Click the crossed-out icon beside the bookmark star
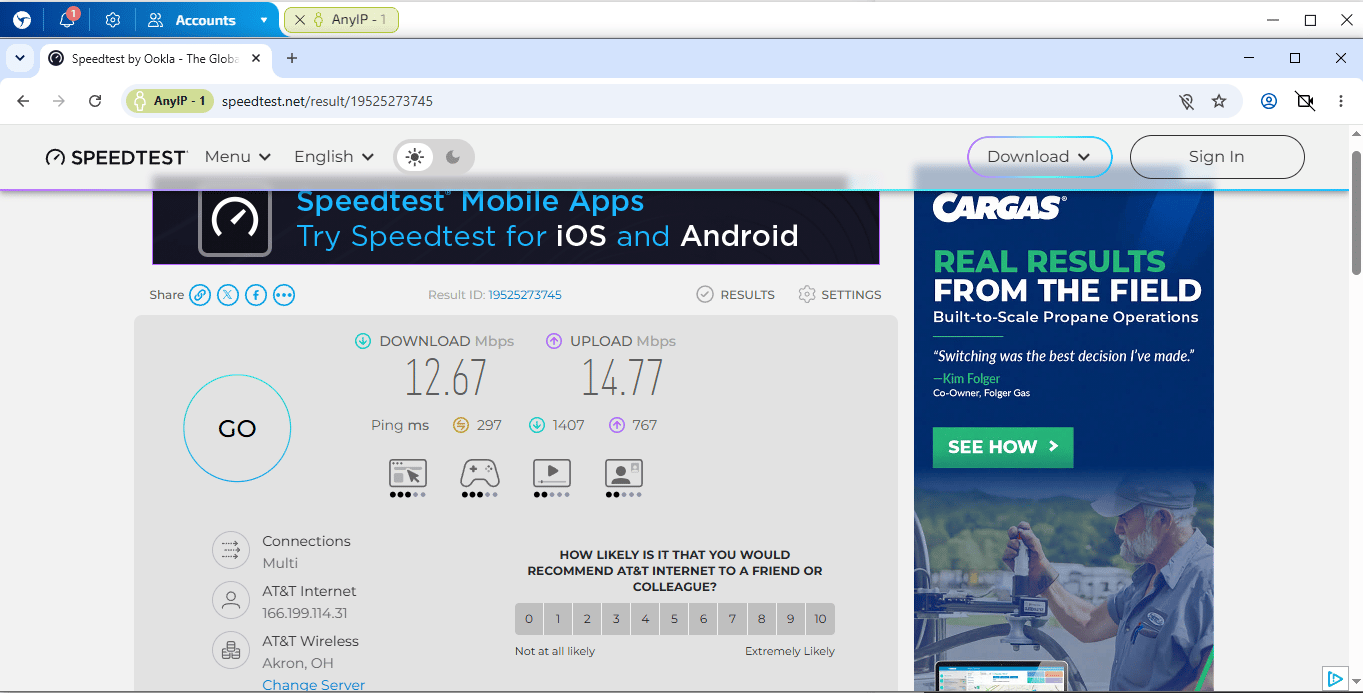1363x693 pixels. tap(1186, 101)
